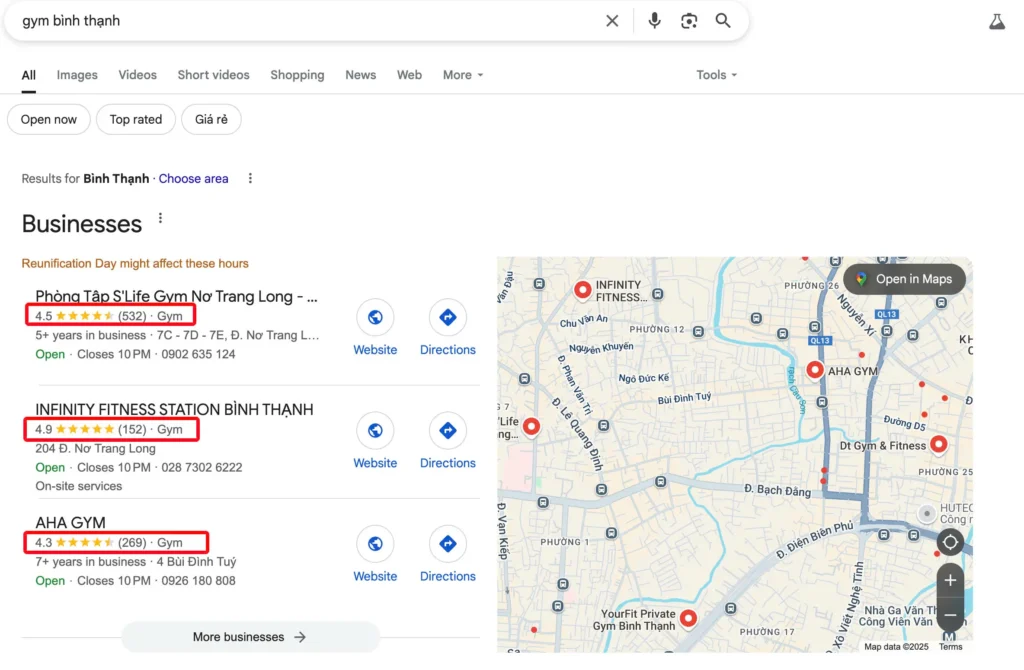The image size is (1024, 670).
Task: Click Đ. Điện Biên Phủ label on map
Action: coord(815,540)
